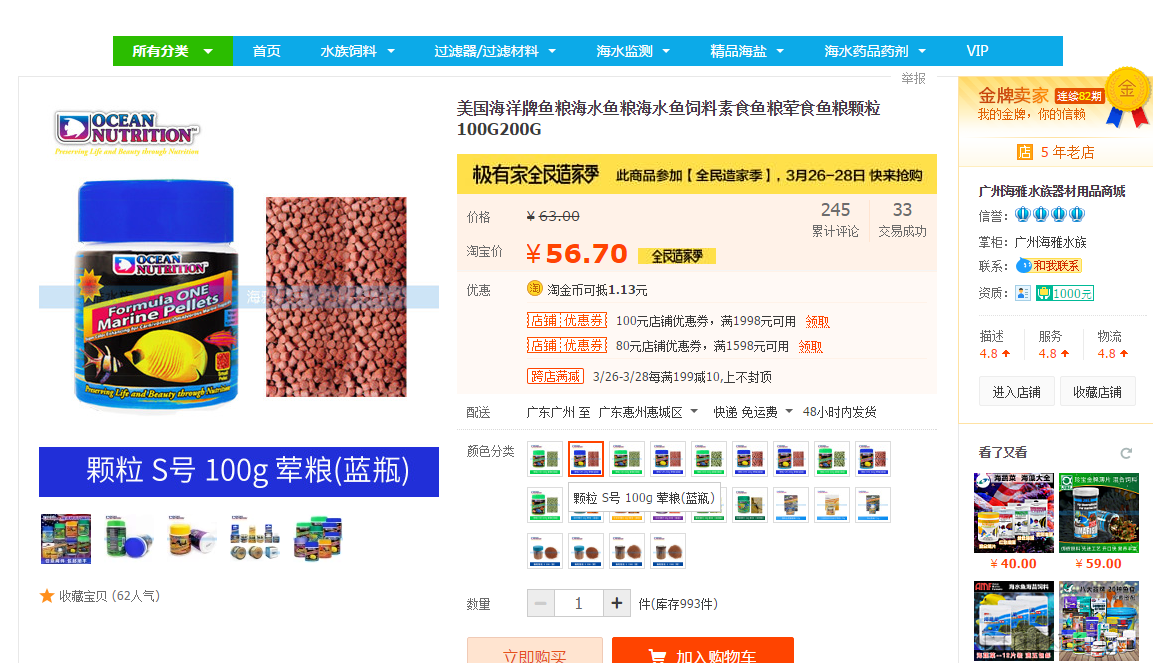Click the orange star favorite-item icon
The height and width of the screenshot is (663, 1153).
pyautogui.click(x=47, y=596)
